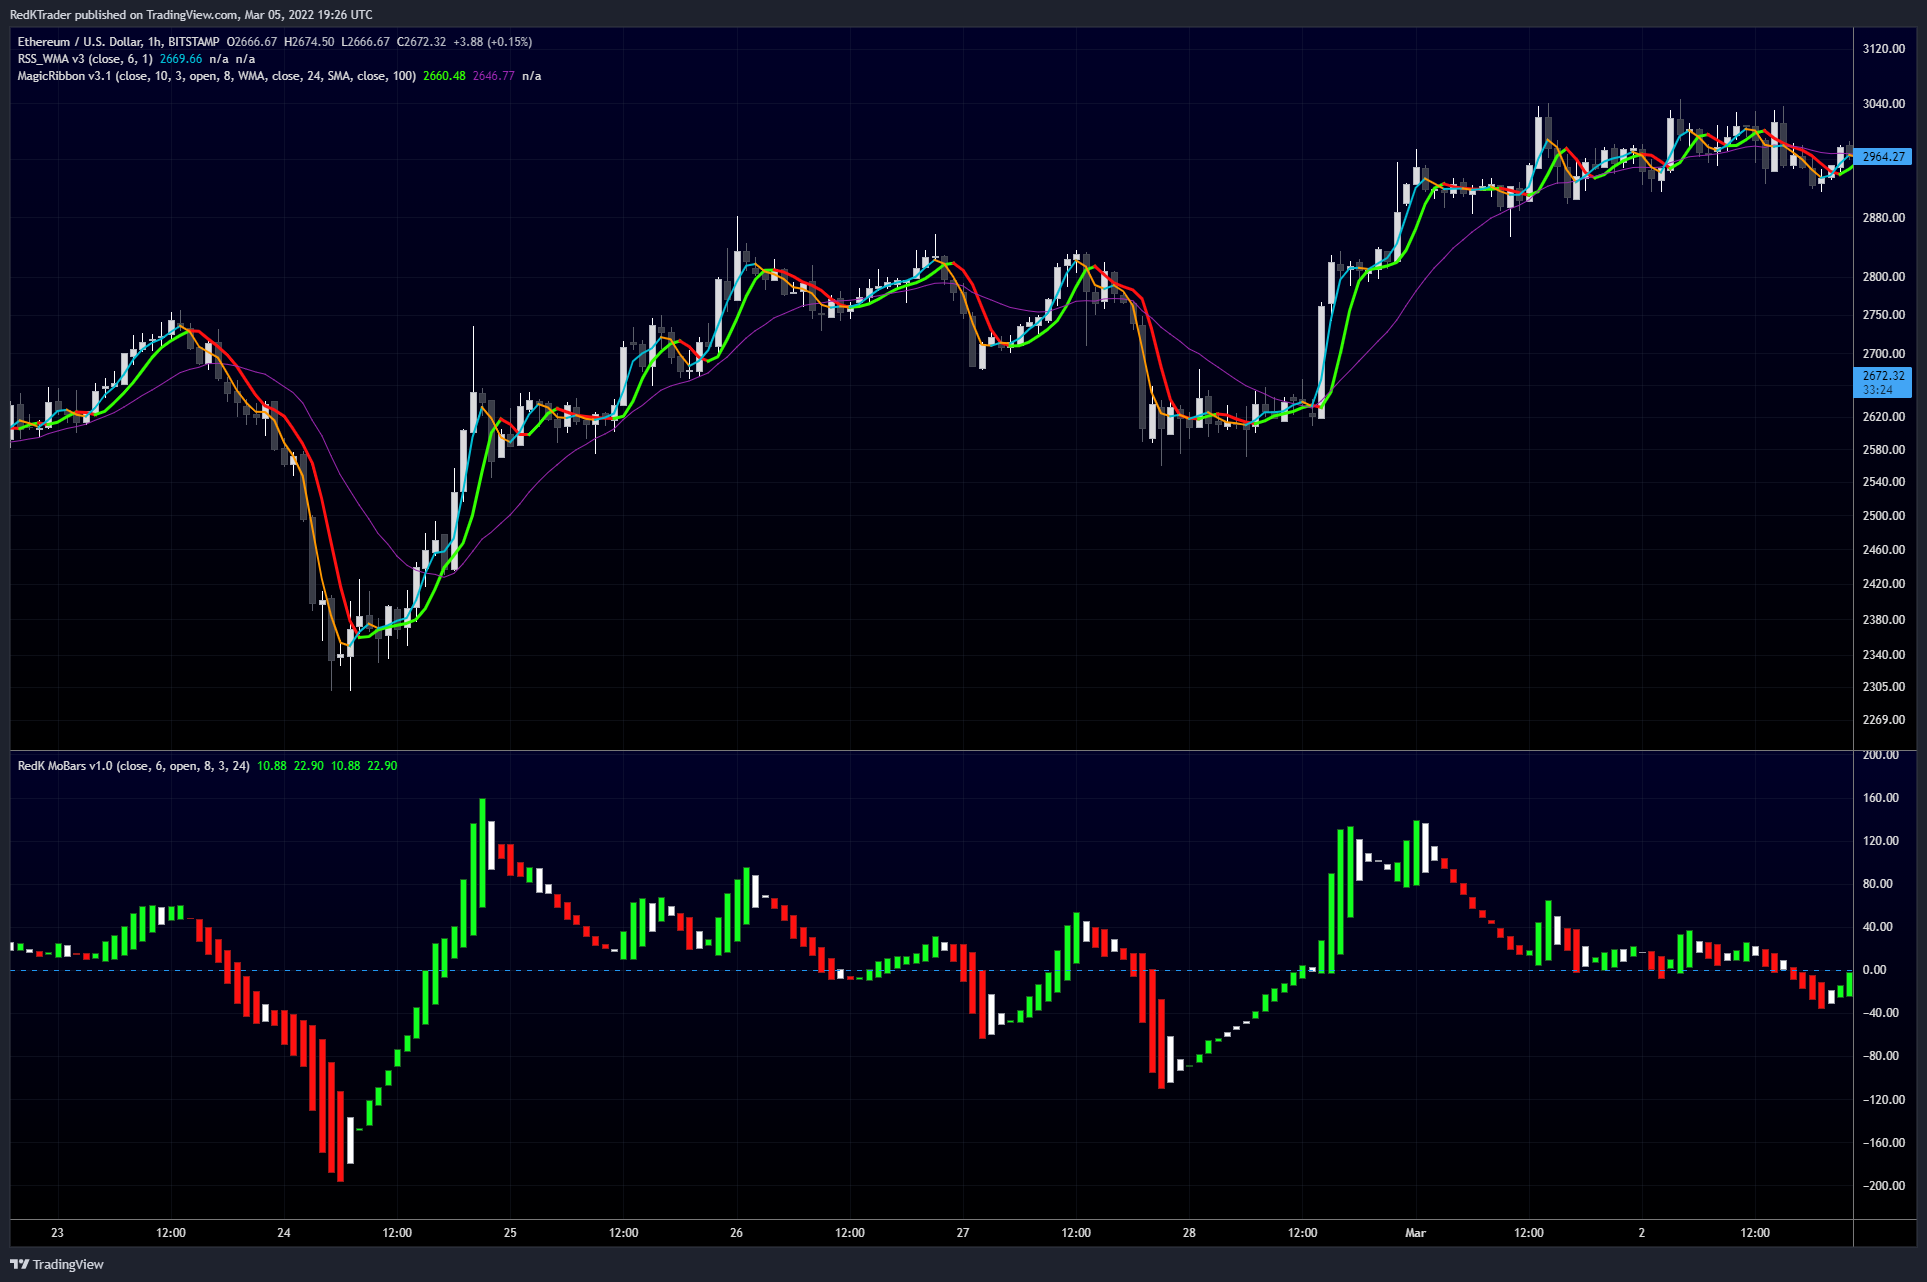Click the −40.00 label on MoBars axis

1880,1013
